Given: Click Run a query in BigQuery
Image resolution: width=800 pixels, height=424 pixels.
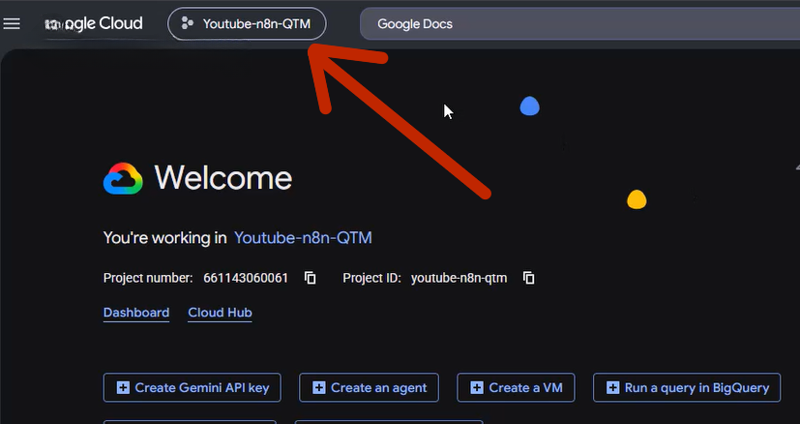Looking at the screenshot, I should tap(687, 388).
